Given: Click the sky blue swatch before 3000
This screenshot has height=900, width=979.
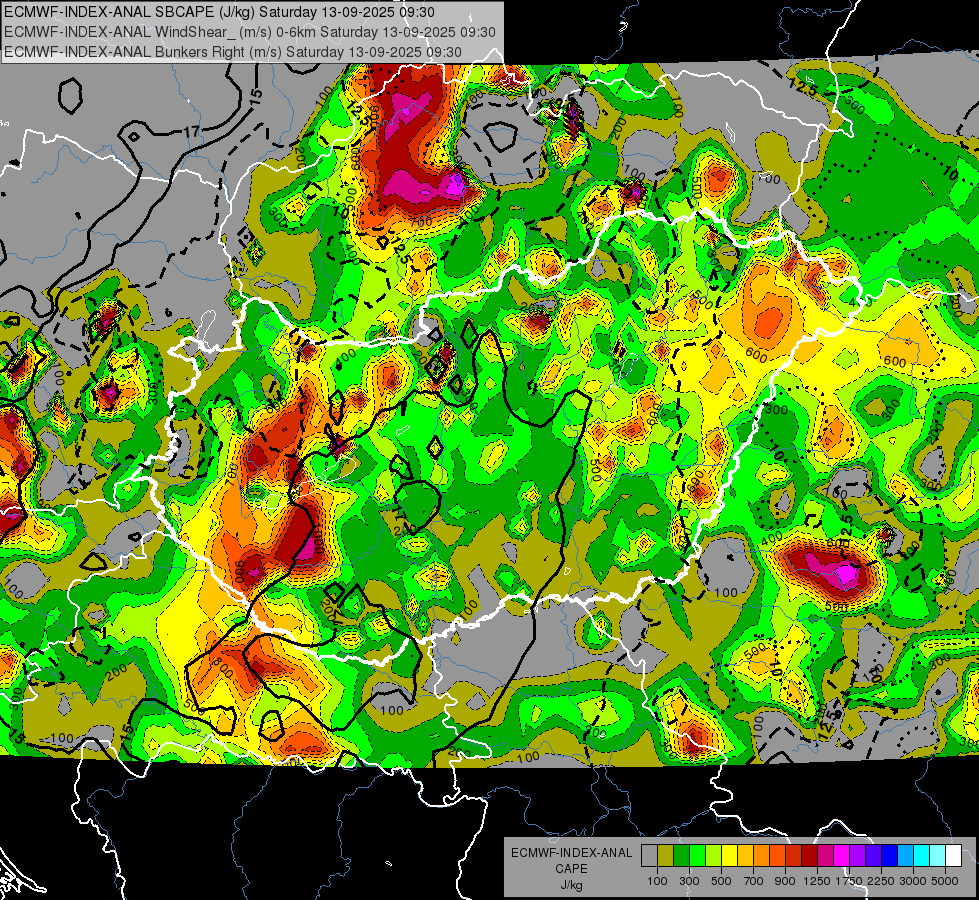Looking at the screenshot, I should click(906, 855).
